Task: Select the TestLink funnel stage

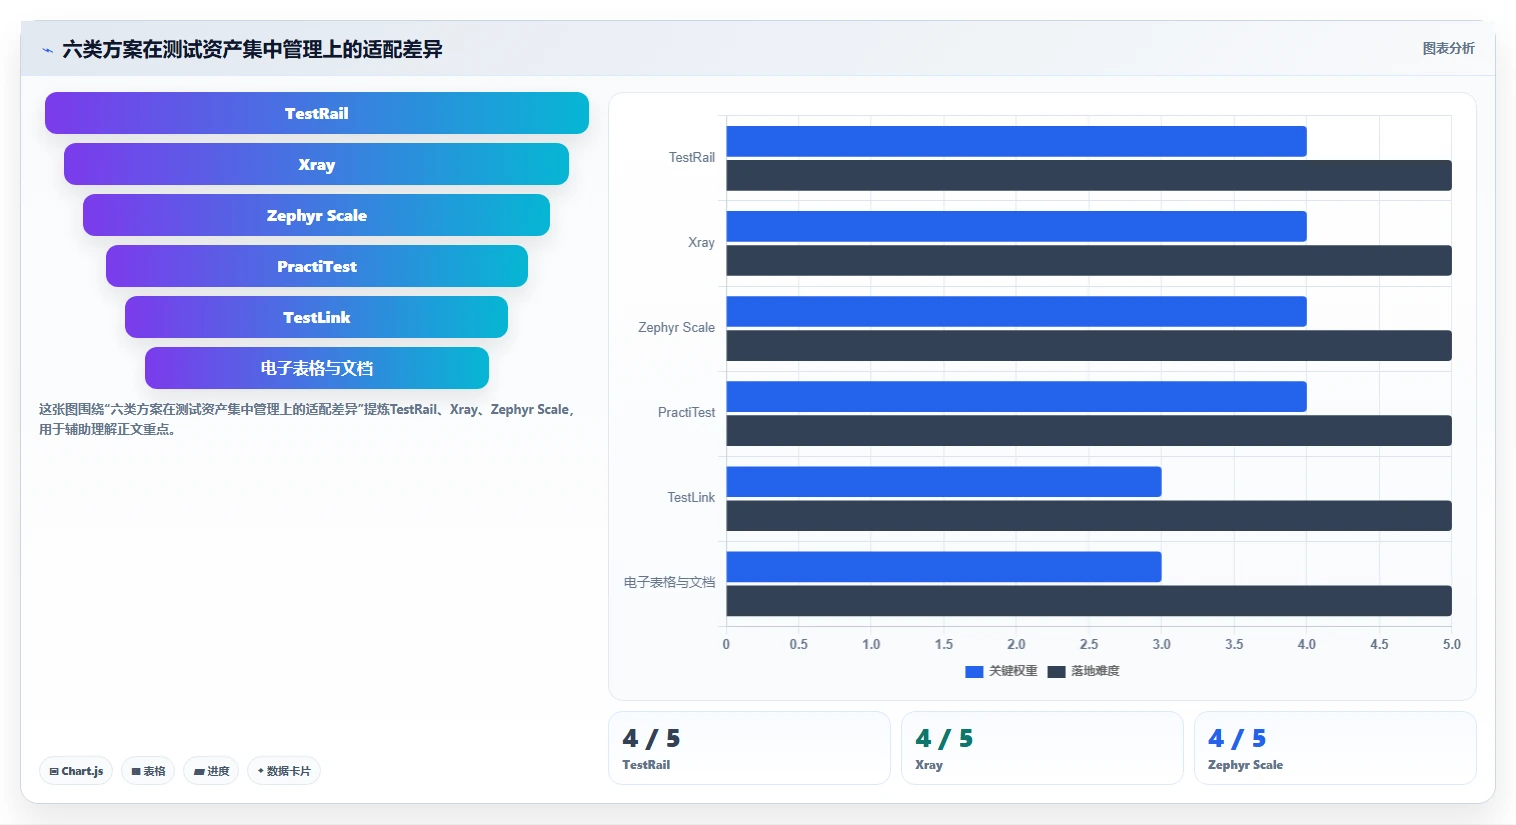Action: [317, 317]
